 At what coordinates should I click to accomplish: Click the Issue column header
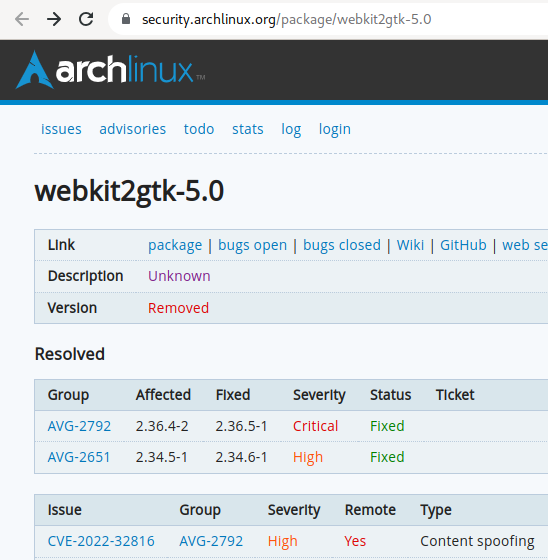pyautogui.click(x=65, y=510)
